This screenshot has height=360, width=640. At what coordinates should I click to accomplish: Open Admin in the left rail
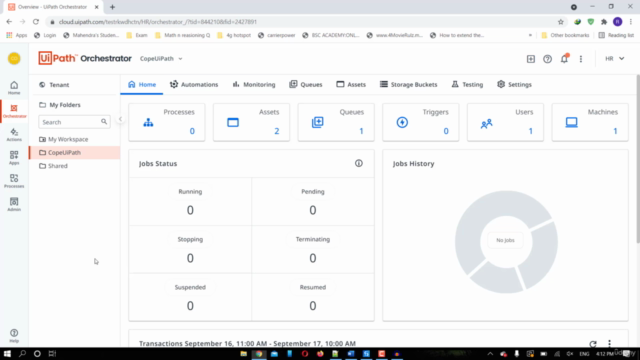(14, 204)
